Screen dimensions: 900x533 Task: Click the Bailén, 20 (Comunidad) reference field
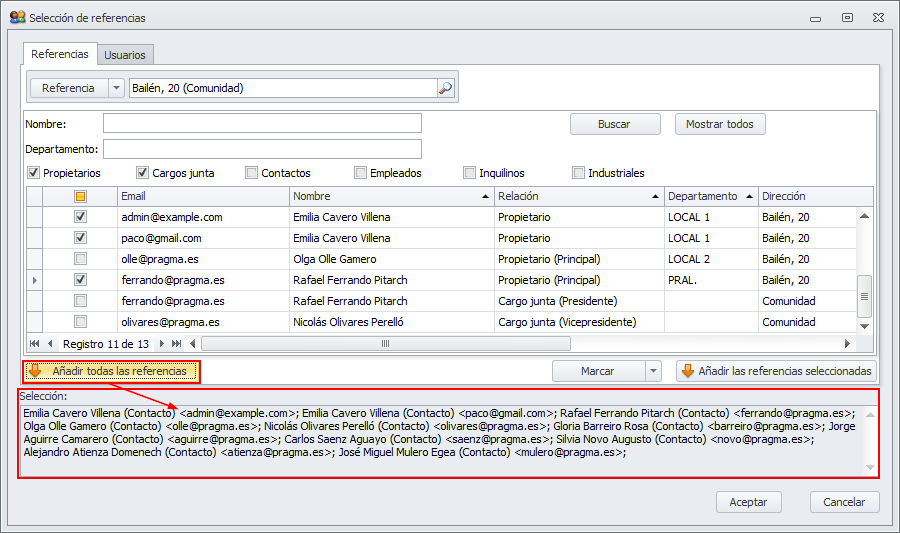[x=284, y=88]
